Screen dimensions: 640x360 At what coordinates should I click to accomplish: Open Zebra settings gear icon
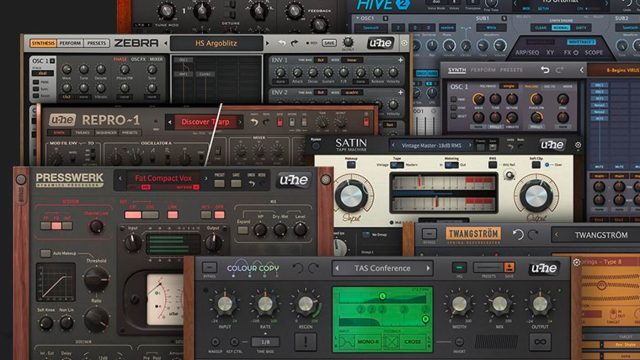coord(404,43)
